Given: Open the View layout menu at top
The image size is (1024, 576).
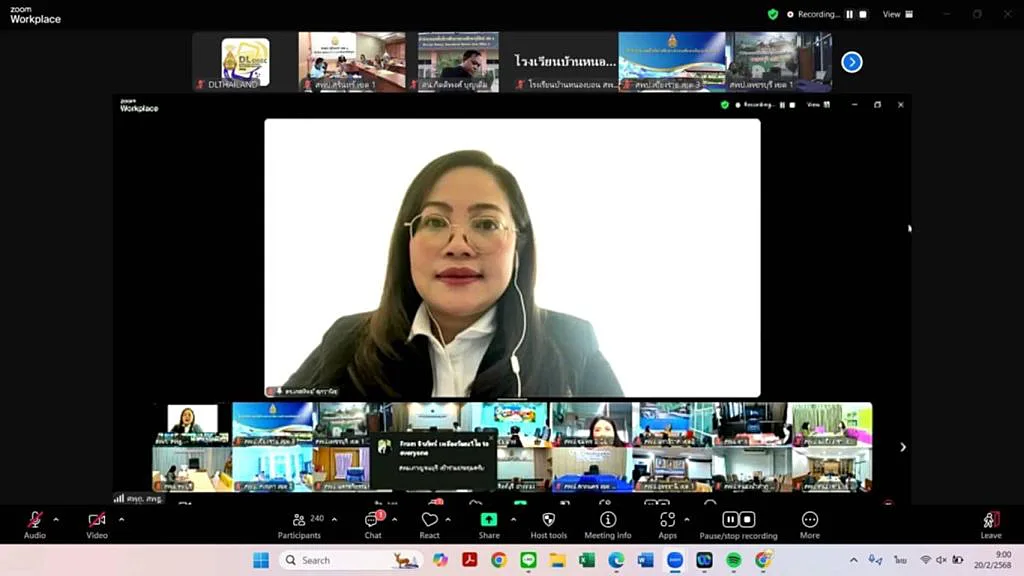Looking at the screenshot, I should pyautogui.click(x=898, y=14).
